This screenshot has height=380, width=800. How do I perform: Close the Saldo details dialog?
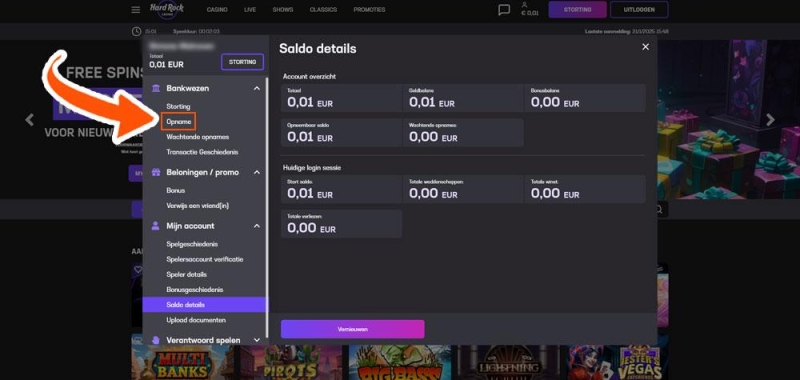(x=645, y=47)
